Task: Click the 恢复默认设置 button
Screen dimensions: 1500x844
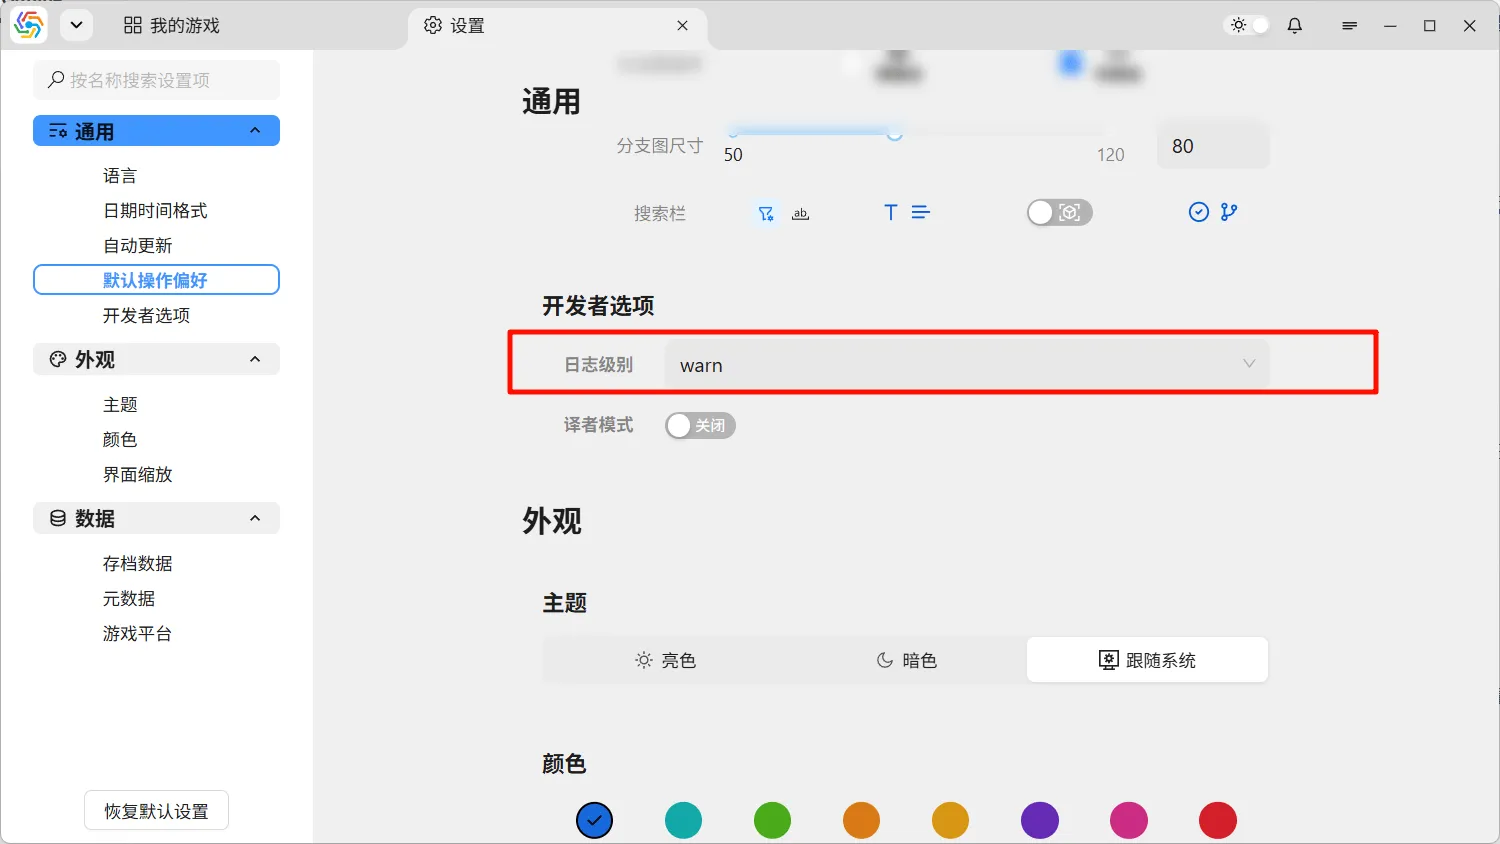Action: (x=156, y=811)
